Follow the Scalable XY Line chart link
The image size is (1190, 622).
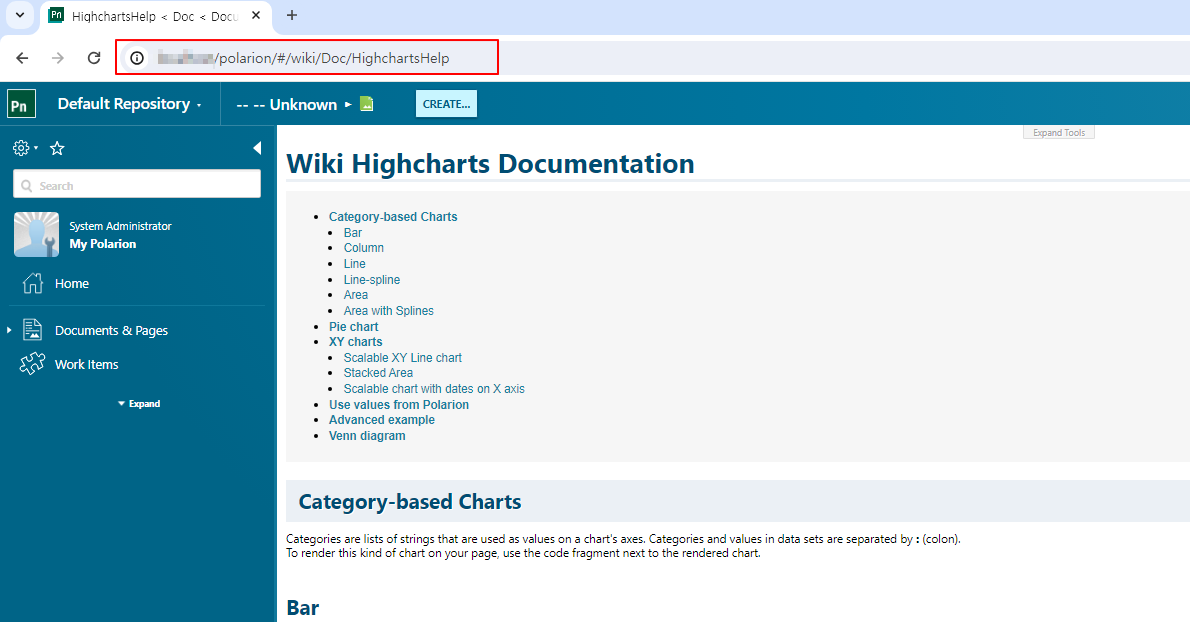click(x=402, y=357)
